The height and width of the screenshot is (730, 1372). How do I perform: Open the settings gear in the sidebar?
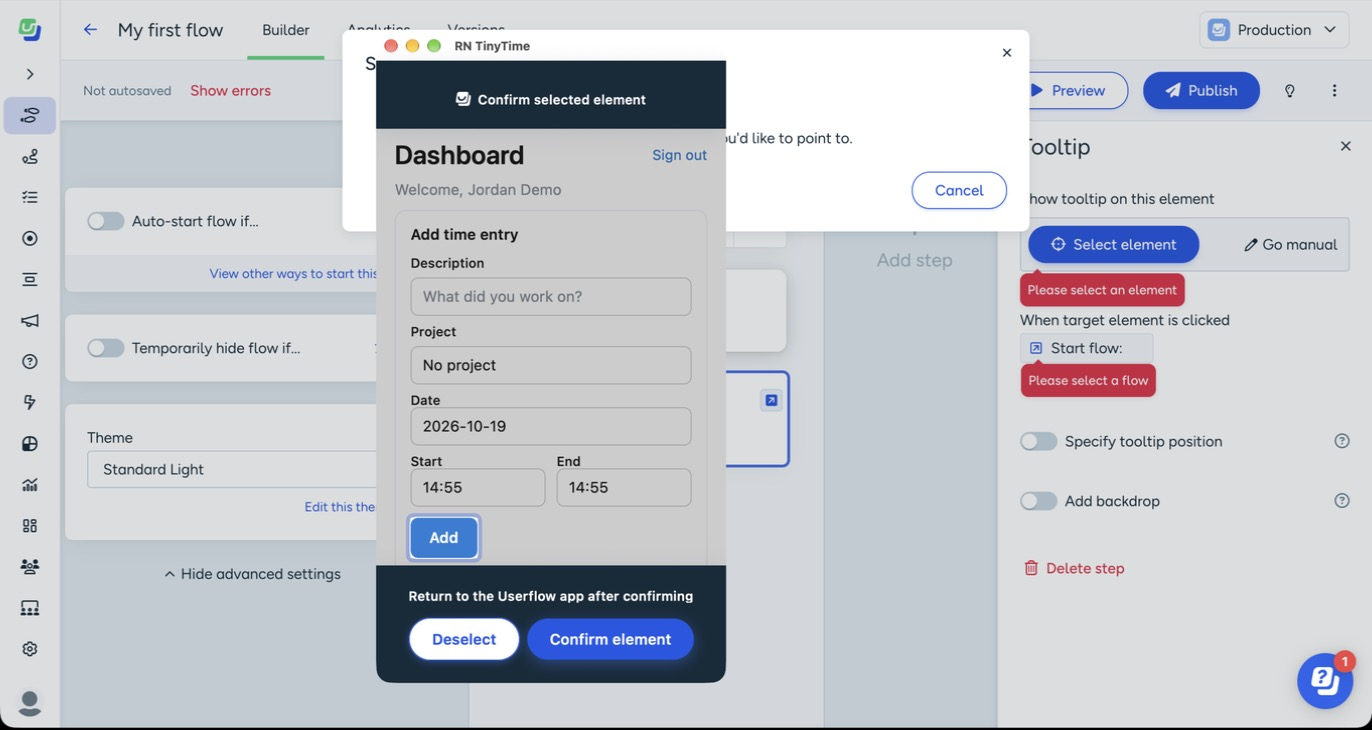pos(30,649)
